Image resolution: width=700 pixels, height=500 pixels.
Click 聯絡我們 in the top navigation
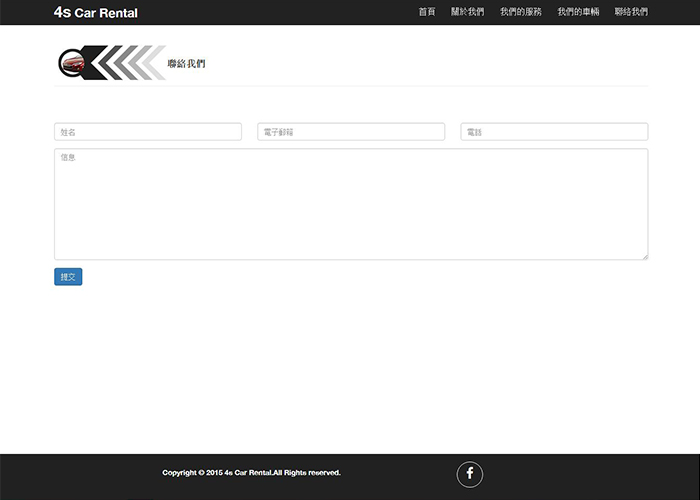tap(631, 12)
